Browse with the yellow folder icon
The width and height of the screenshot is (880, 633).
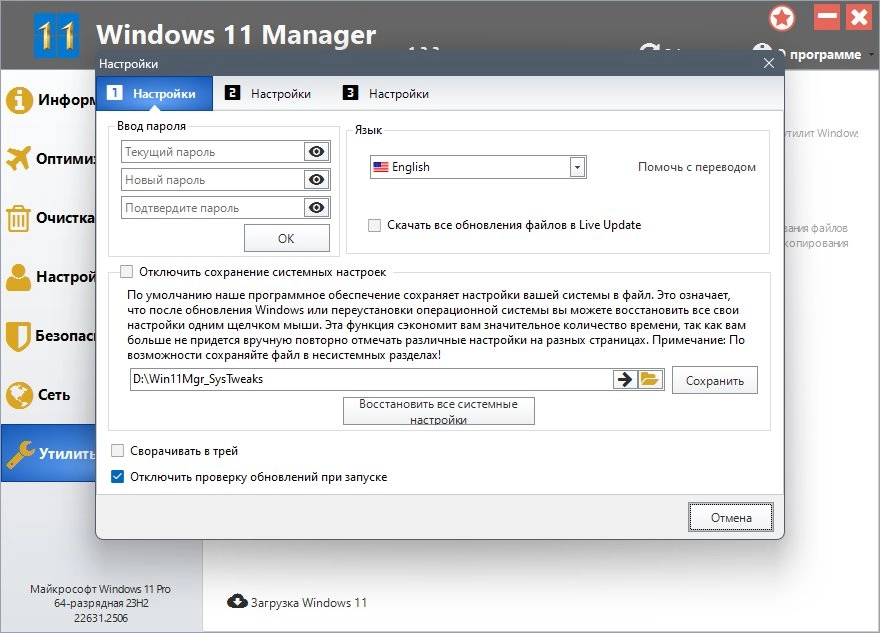[650, 379]
